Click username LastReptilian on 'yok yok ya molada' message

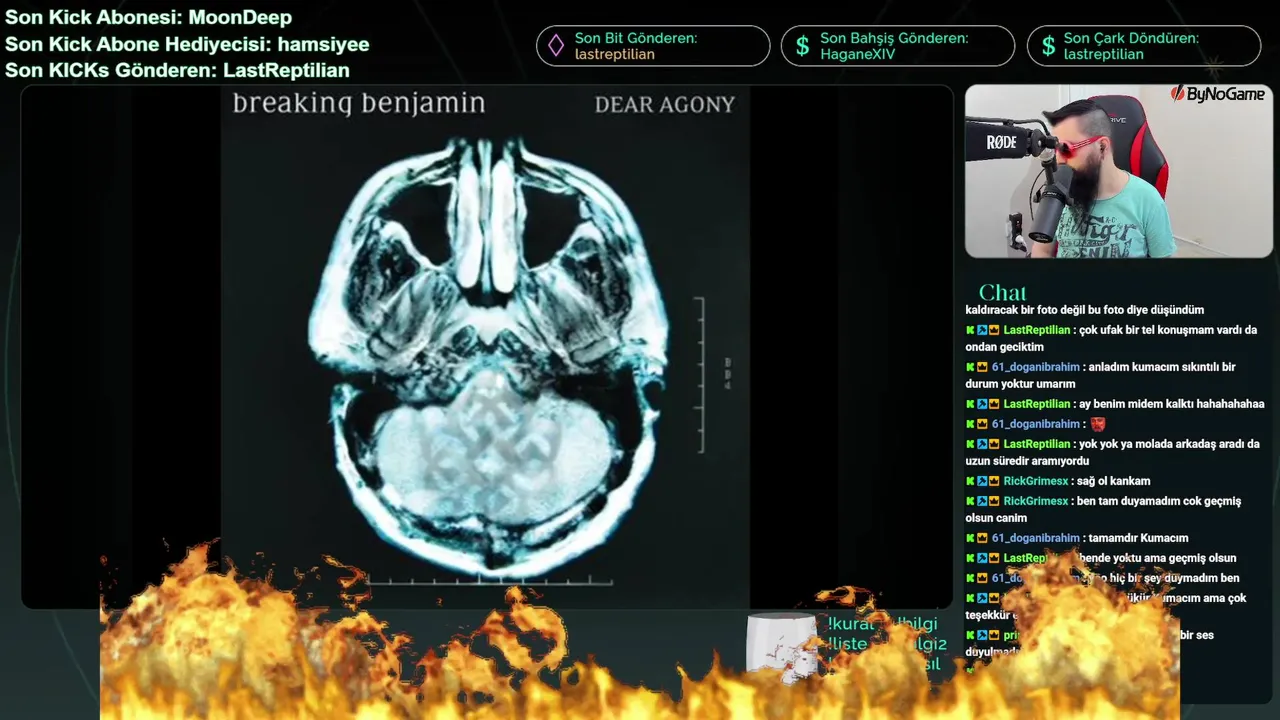coord(1037,444)
